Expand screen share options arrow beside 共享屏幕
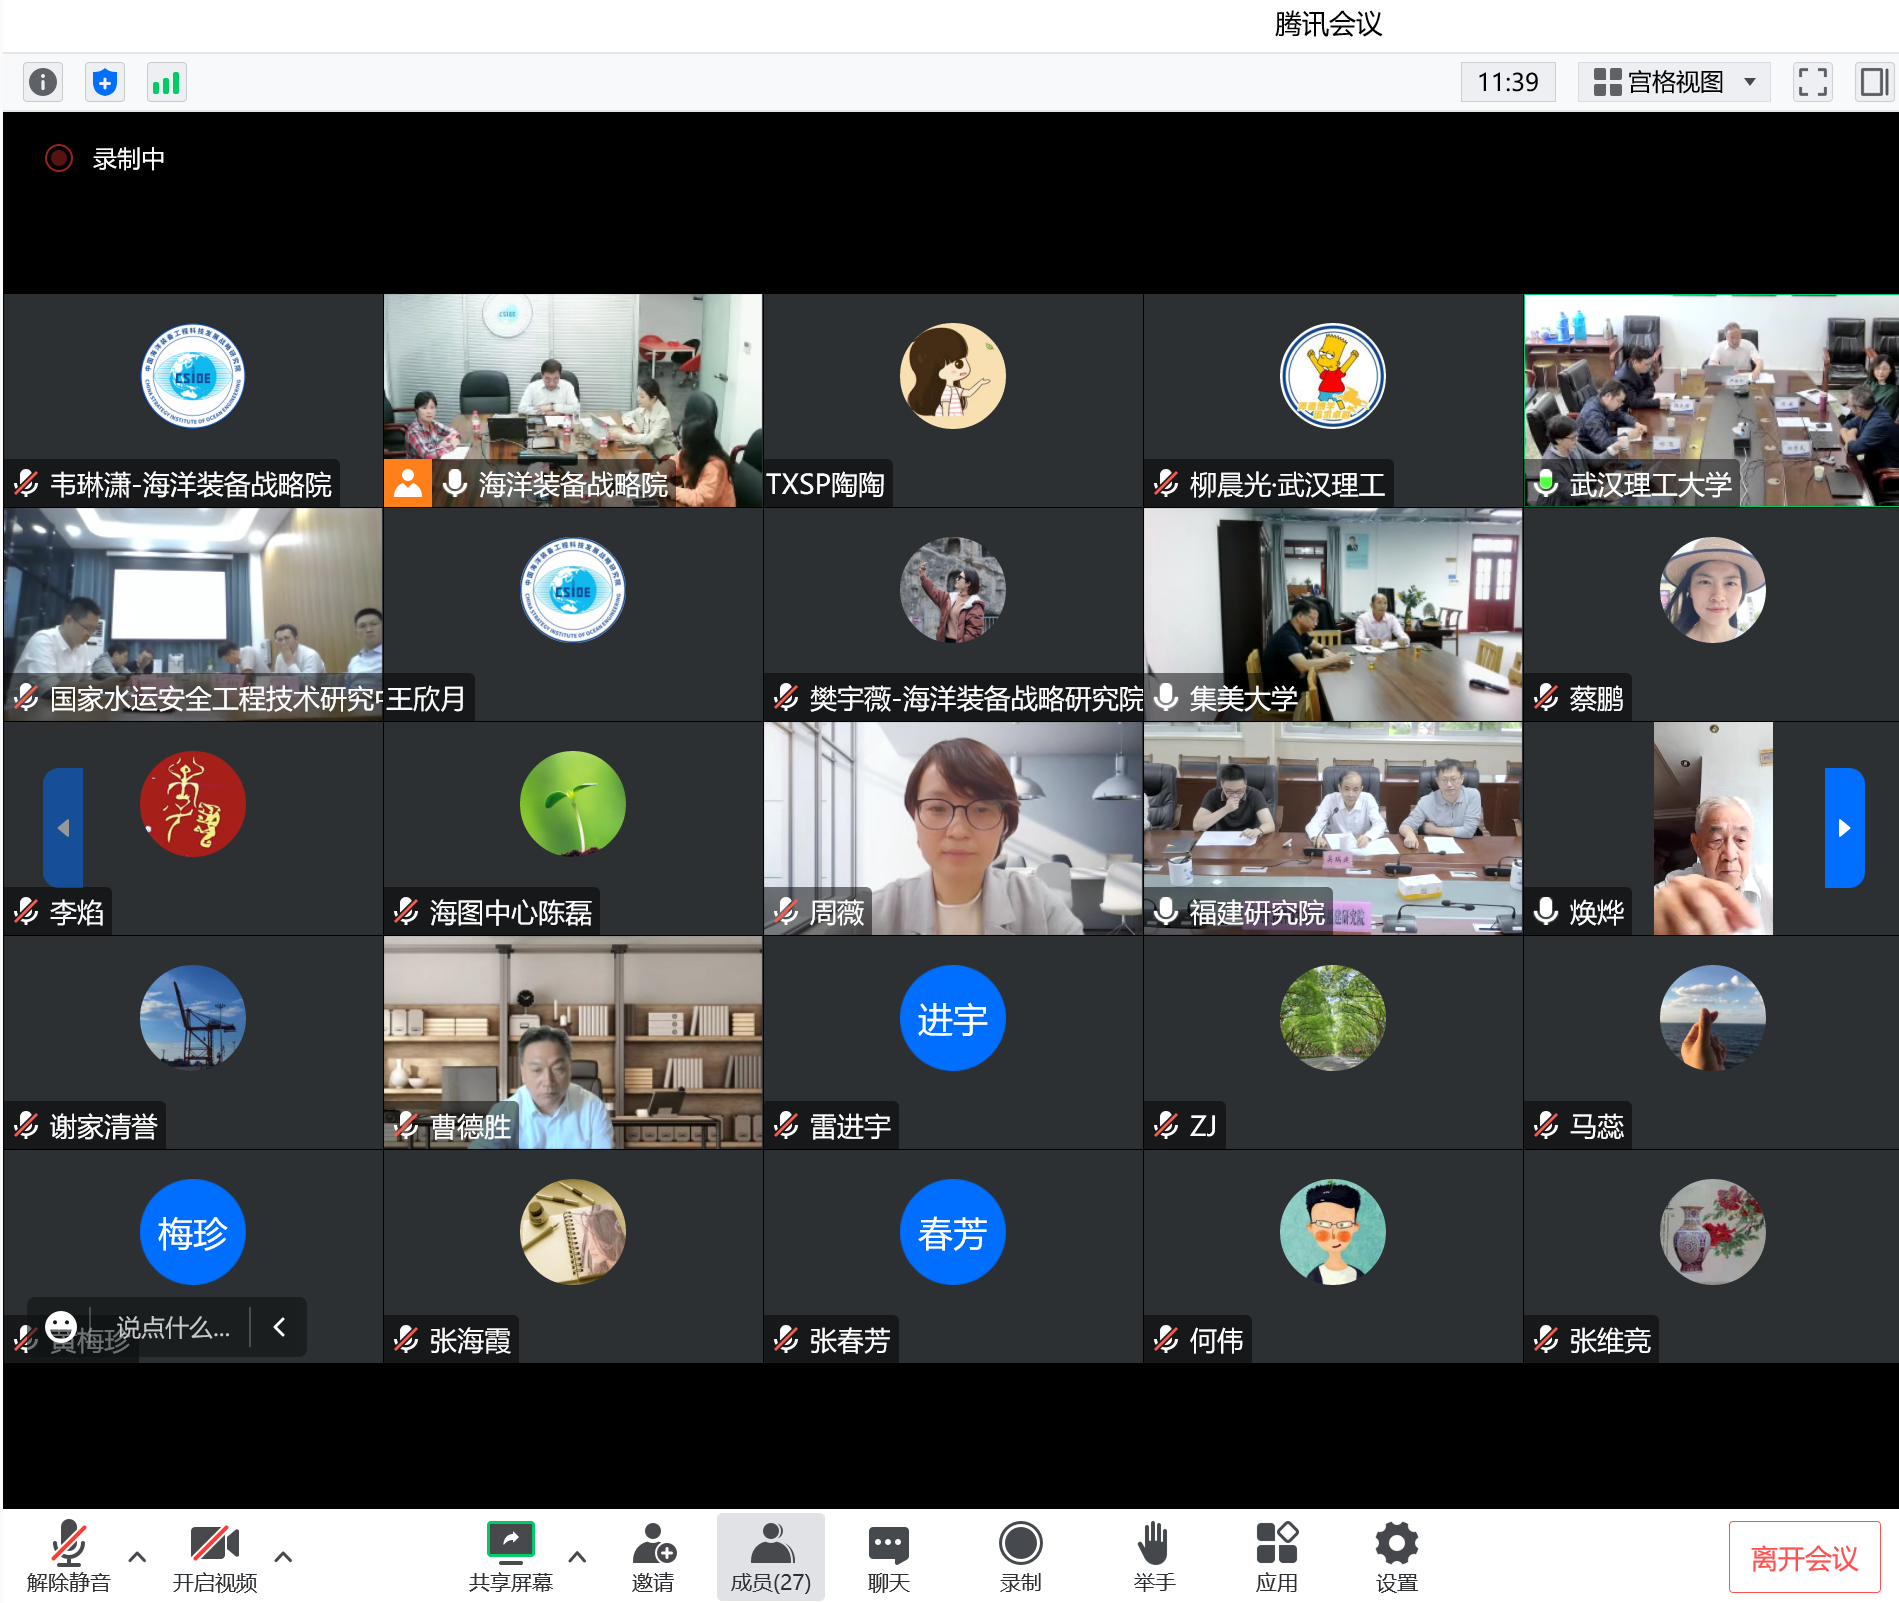The image size is (1899, 1603). click(577, 1557)
